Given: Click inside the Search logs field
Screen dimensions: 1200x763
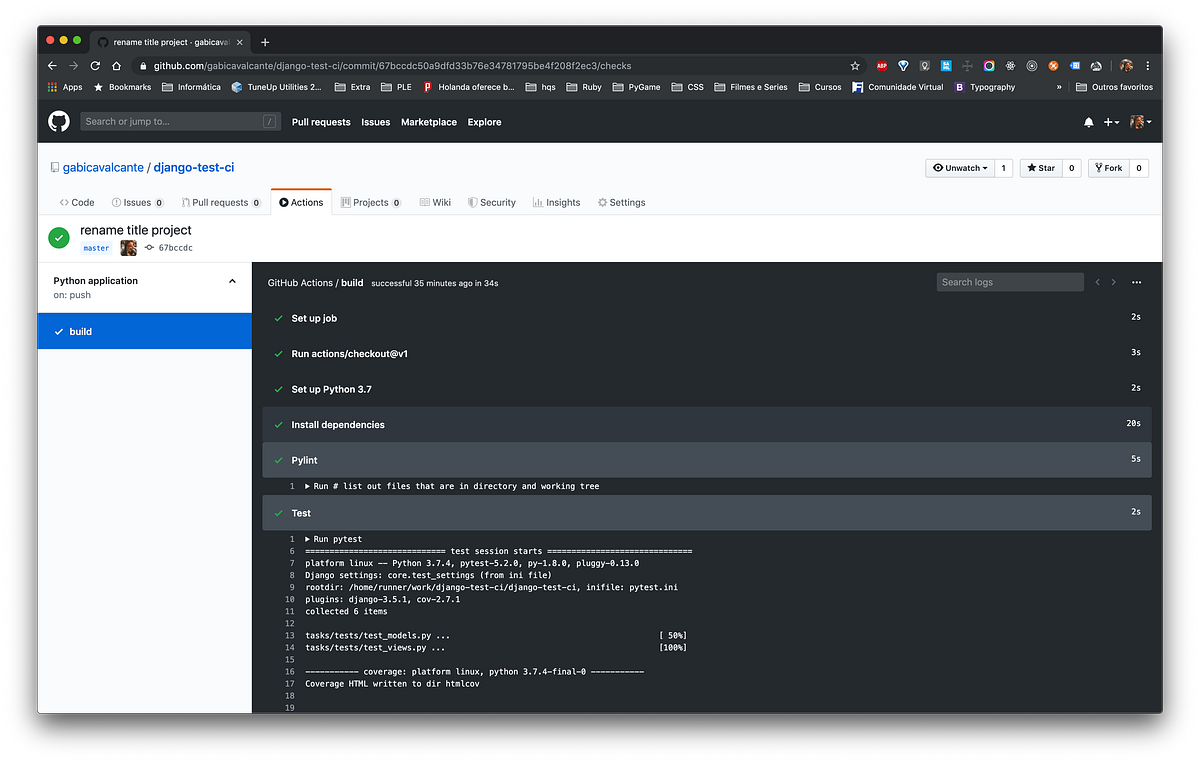Looking at the screenshot, I should [x=1009, y=282].
